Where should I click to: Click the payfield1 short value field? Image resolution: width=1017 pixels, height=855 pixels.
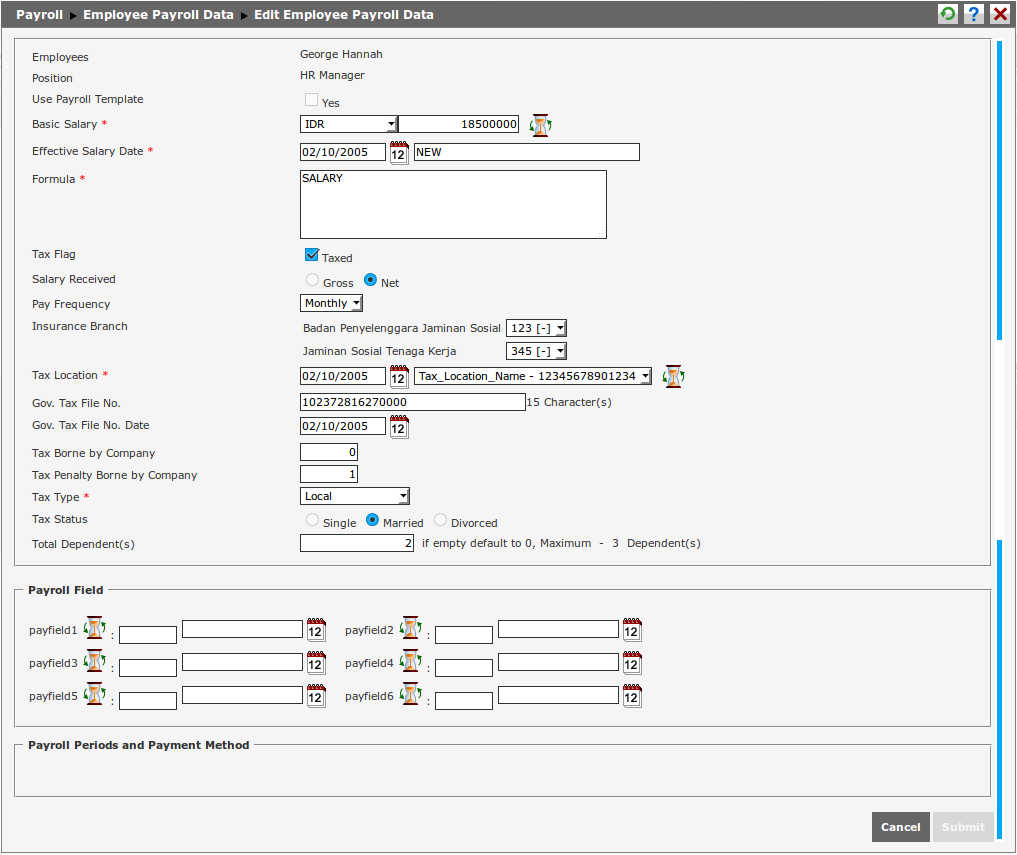(x=148, y=634)
